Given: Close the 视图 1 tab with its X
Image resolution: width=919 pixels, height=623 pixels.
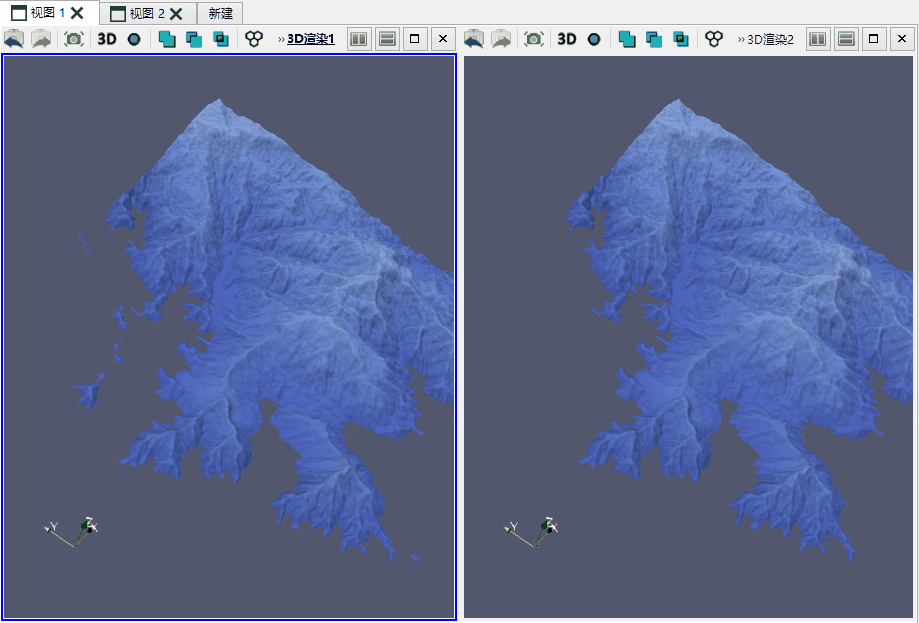Looking at the screenshot, I should pos(77,13).
